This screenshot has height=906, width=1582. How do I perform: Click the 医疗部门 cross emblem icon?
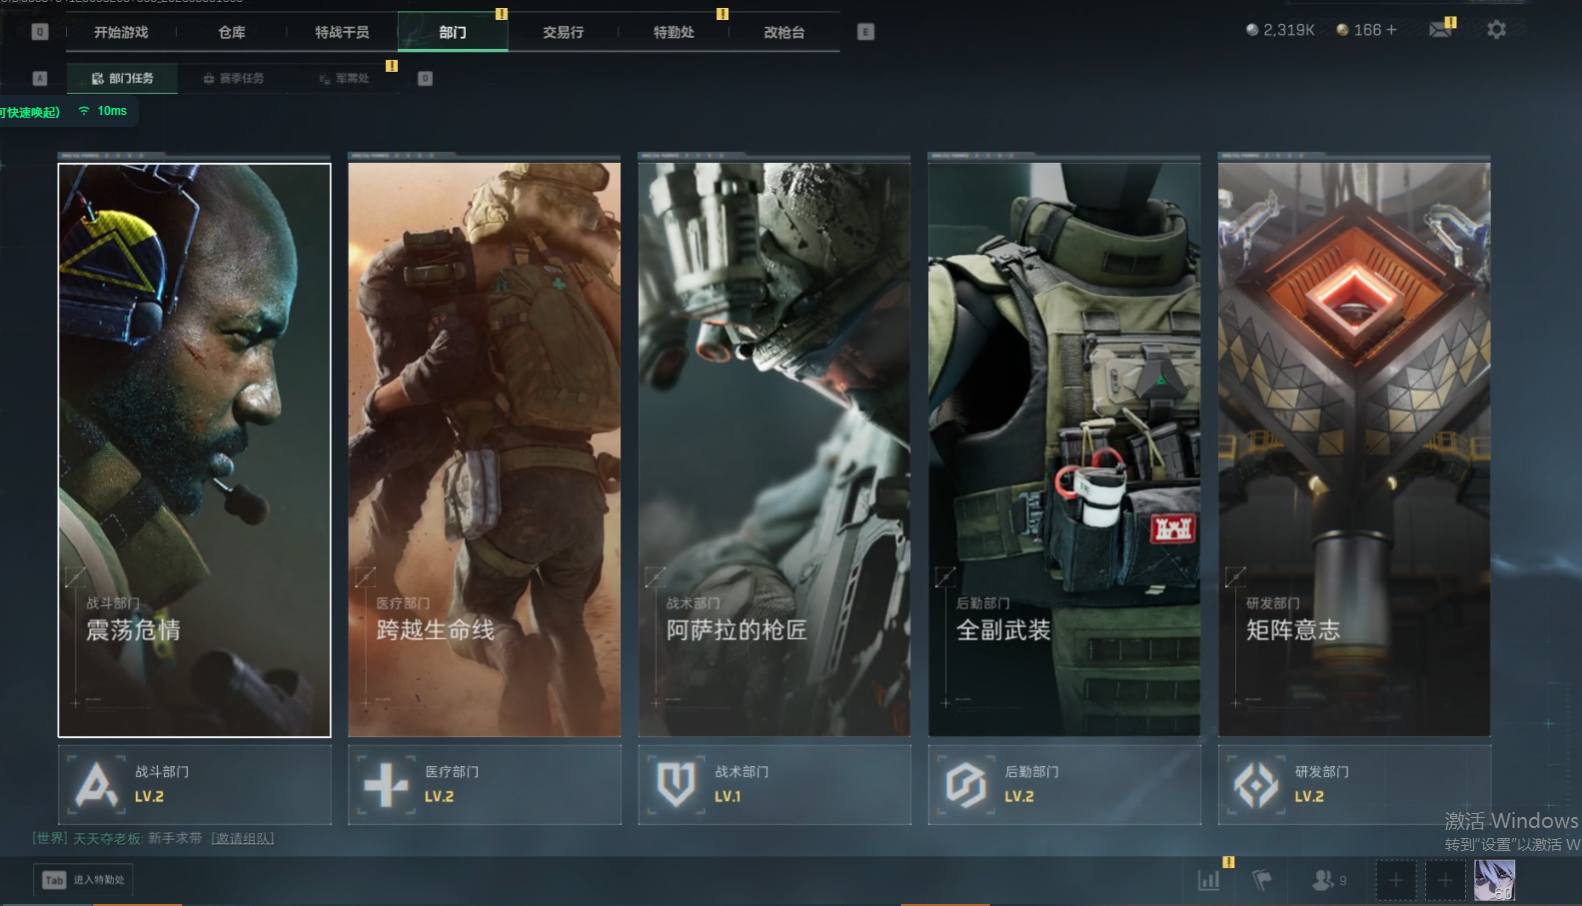386,785
